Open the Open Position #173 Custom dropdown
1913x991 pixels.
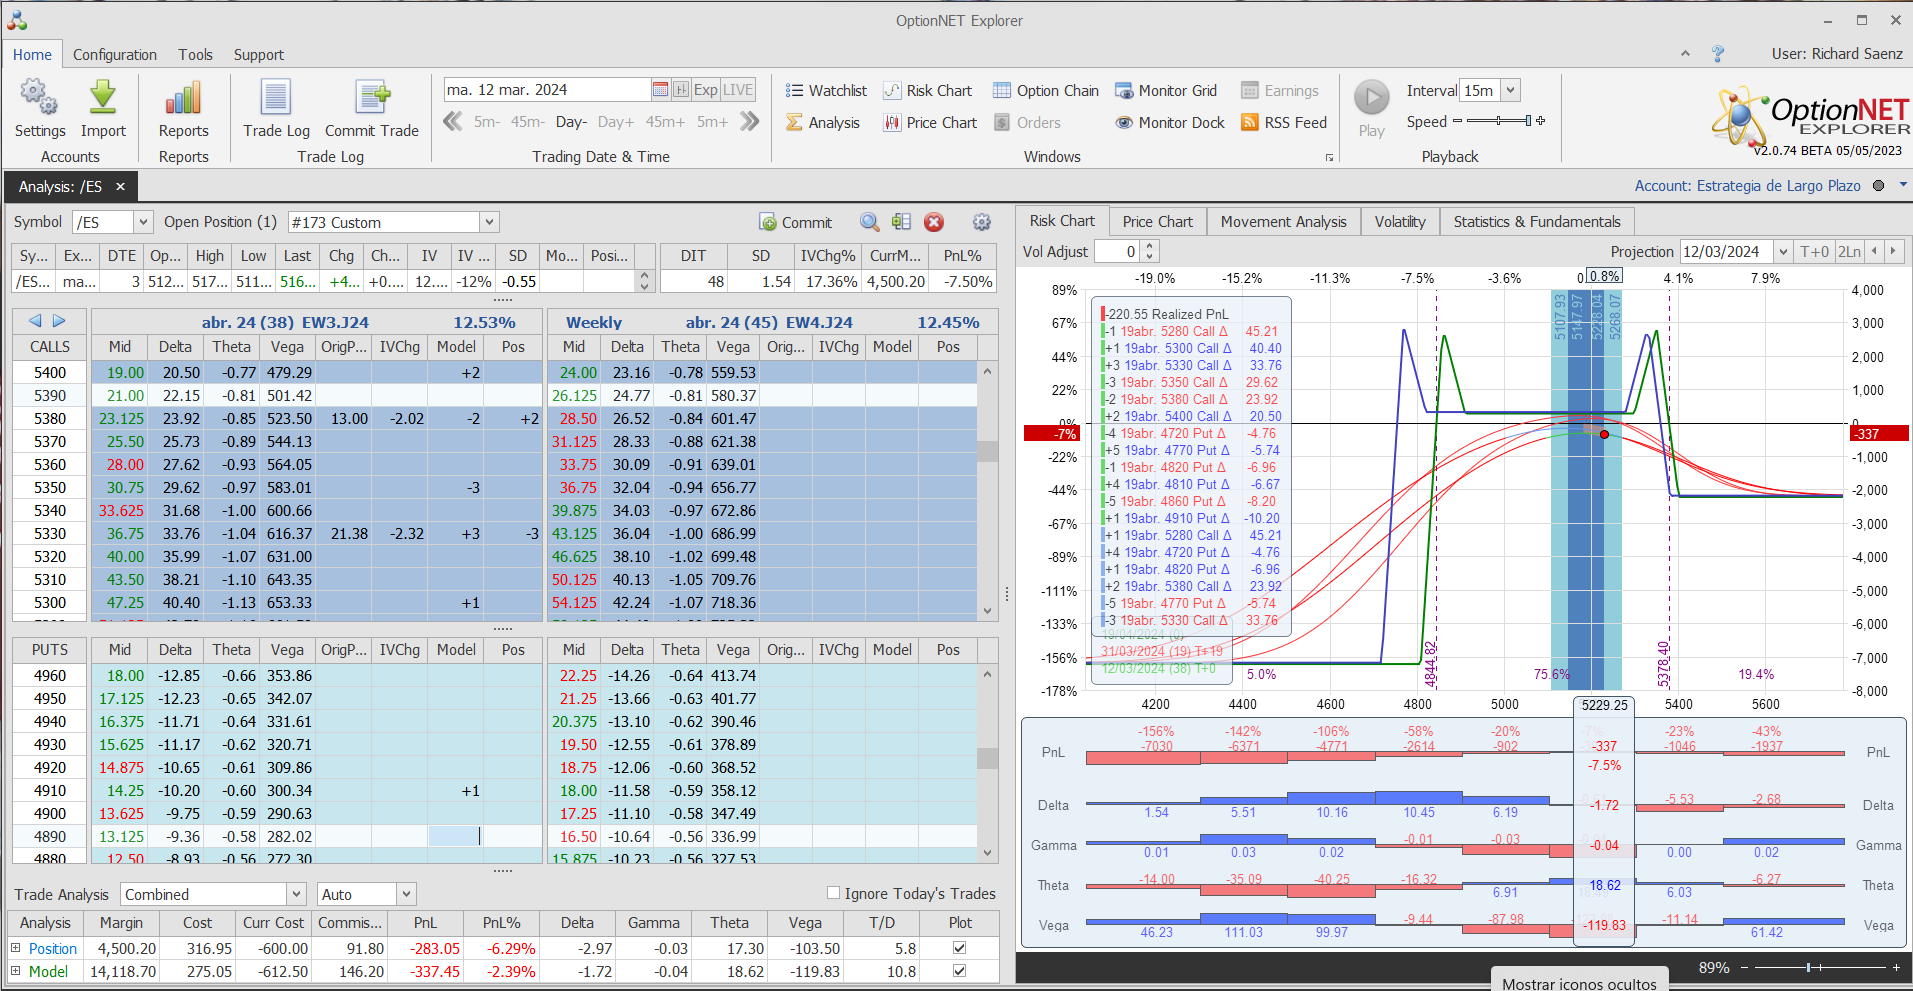click(489, 222)
